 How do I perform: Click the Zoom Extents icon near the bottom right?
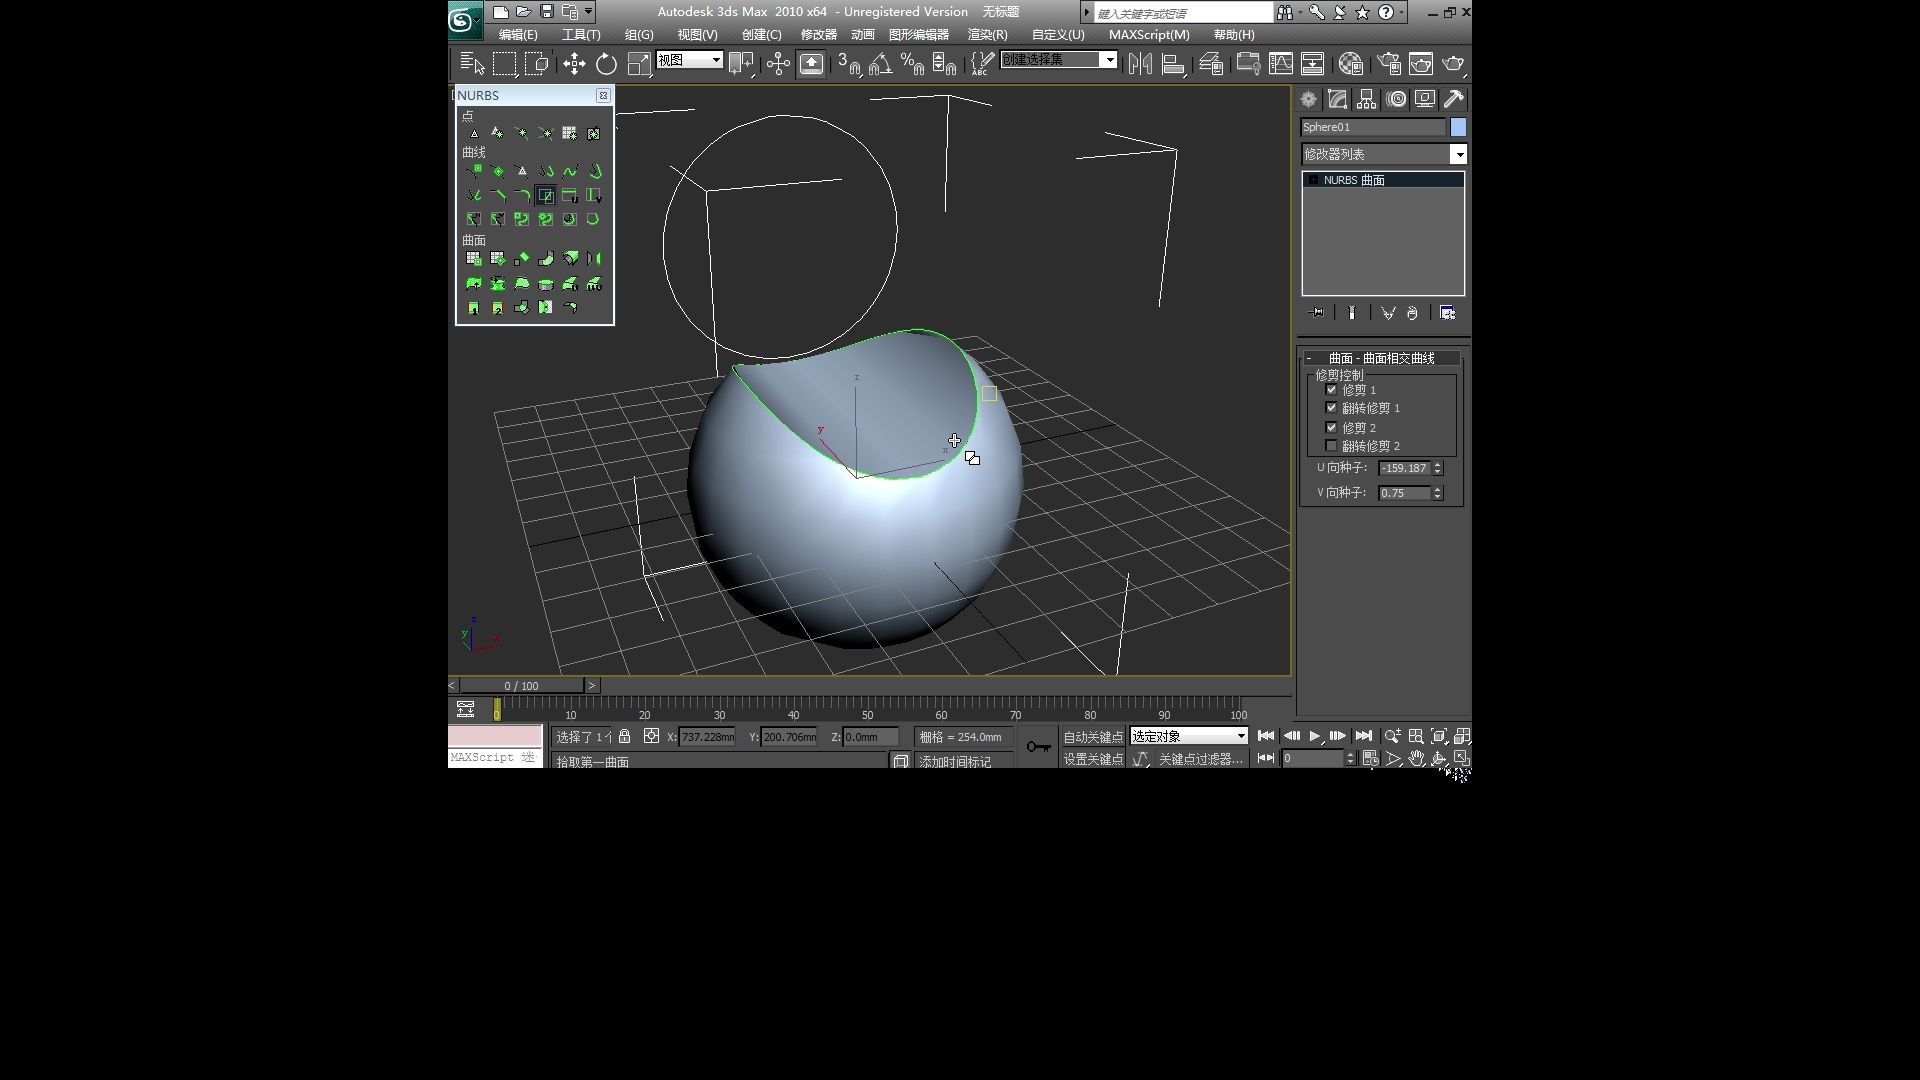[x=1439, y=736]
